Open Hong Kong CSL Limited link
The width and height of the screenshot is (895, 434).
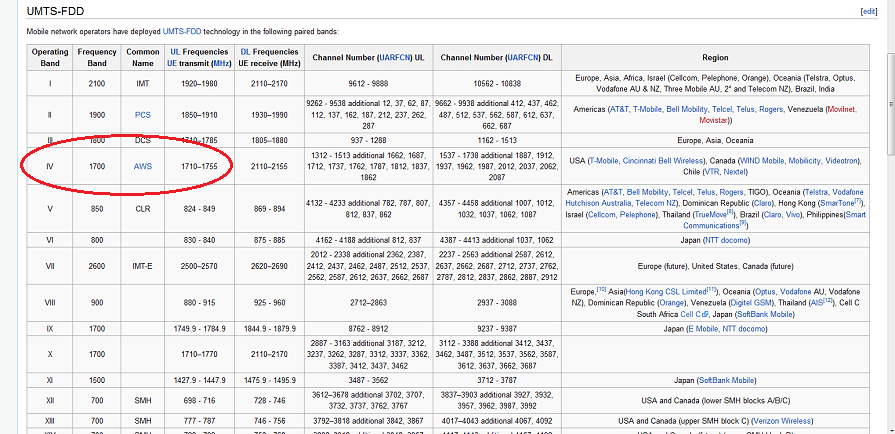click(666, 292)
